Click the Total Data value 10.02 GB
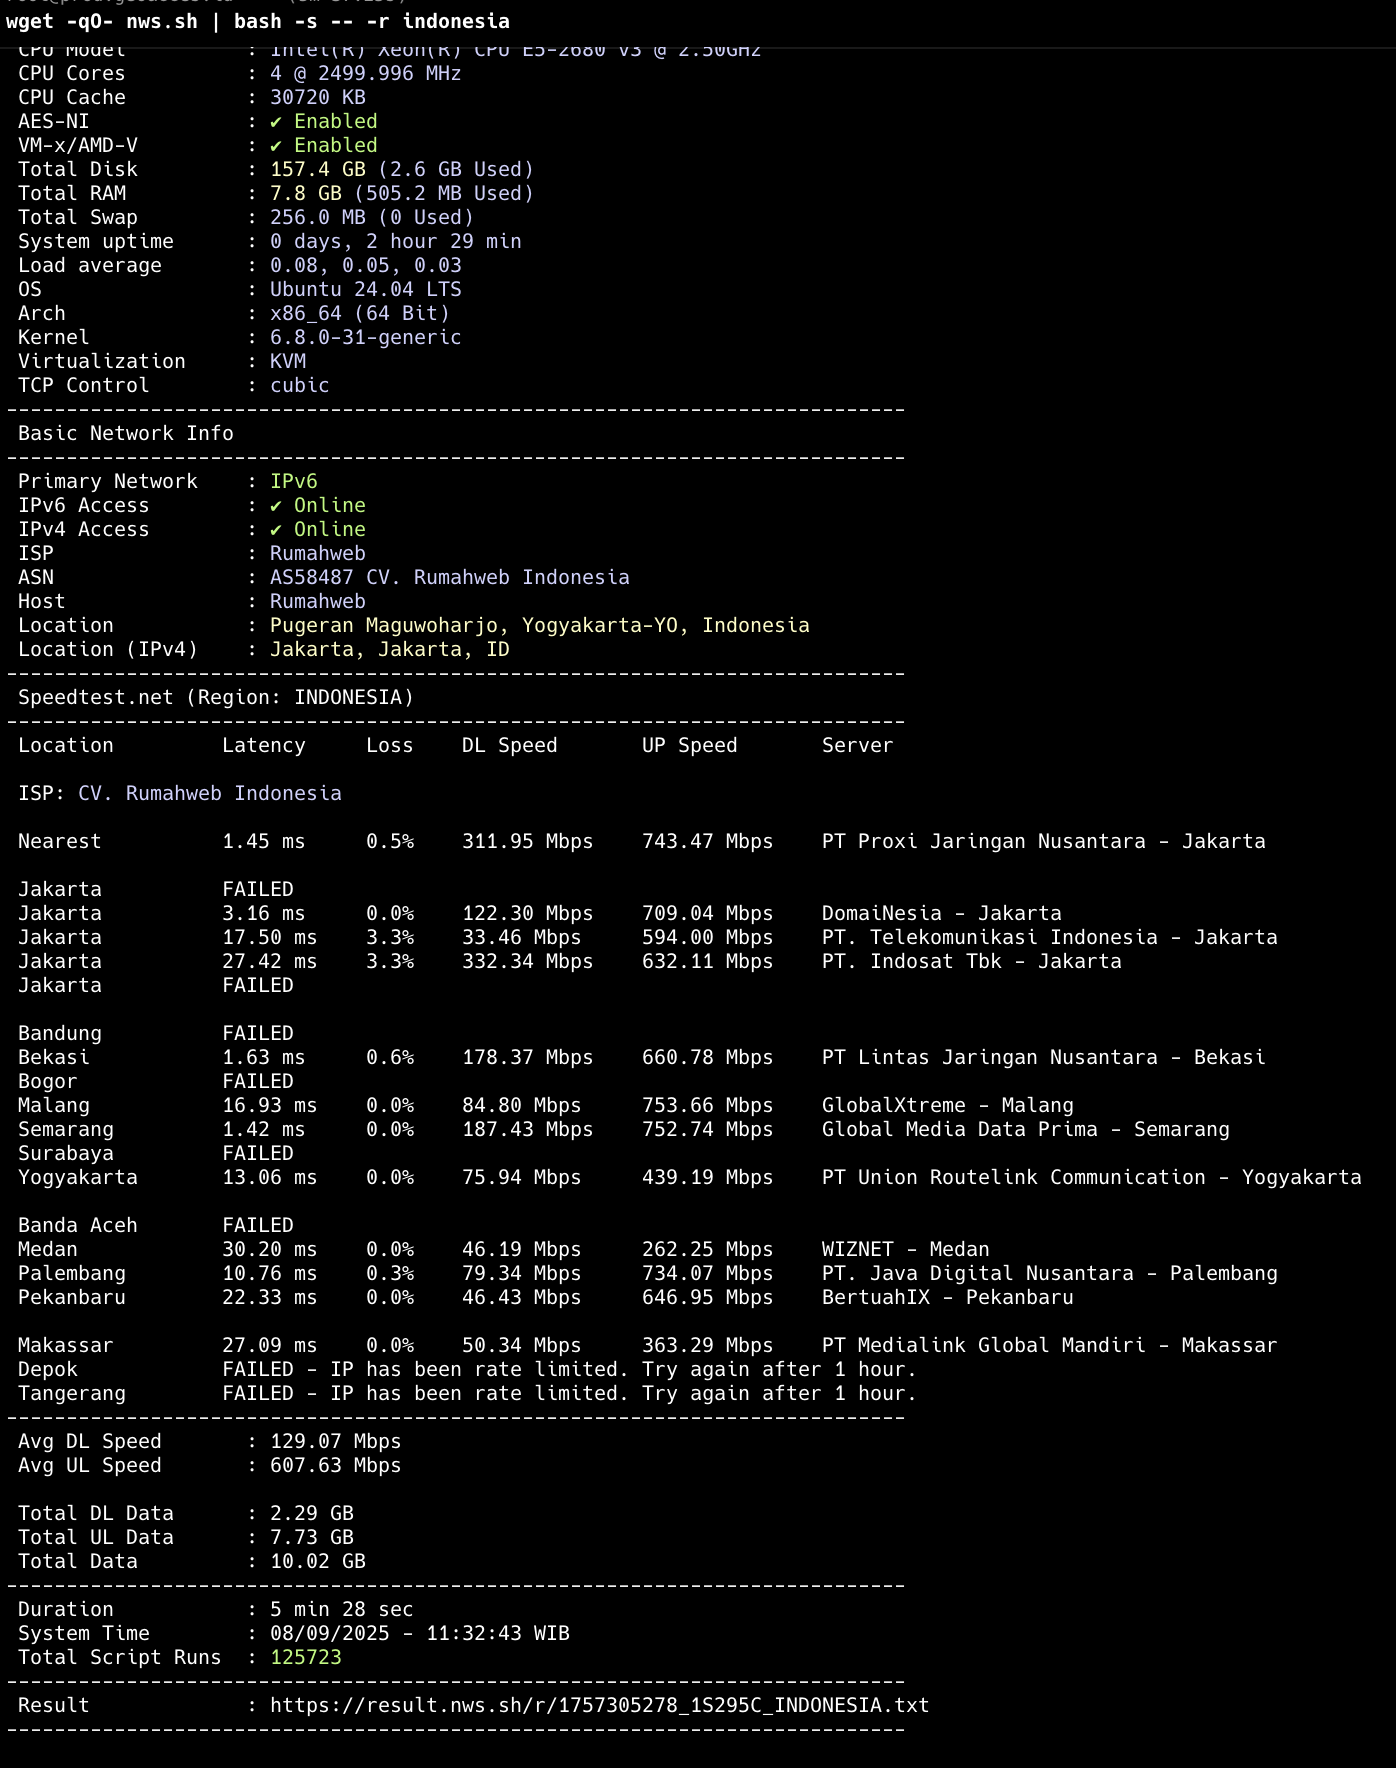 (x=318, y=1561)
